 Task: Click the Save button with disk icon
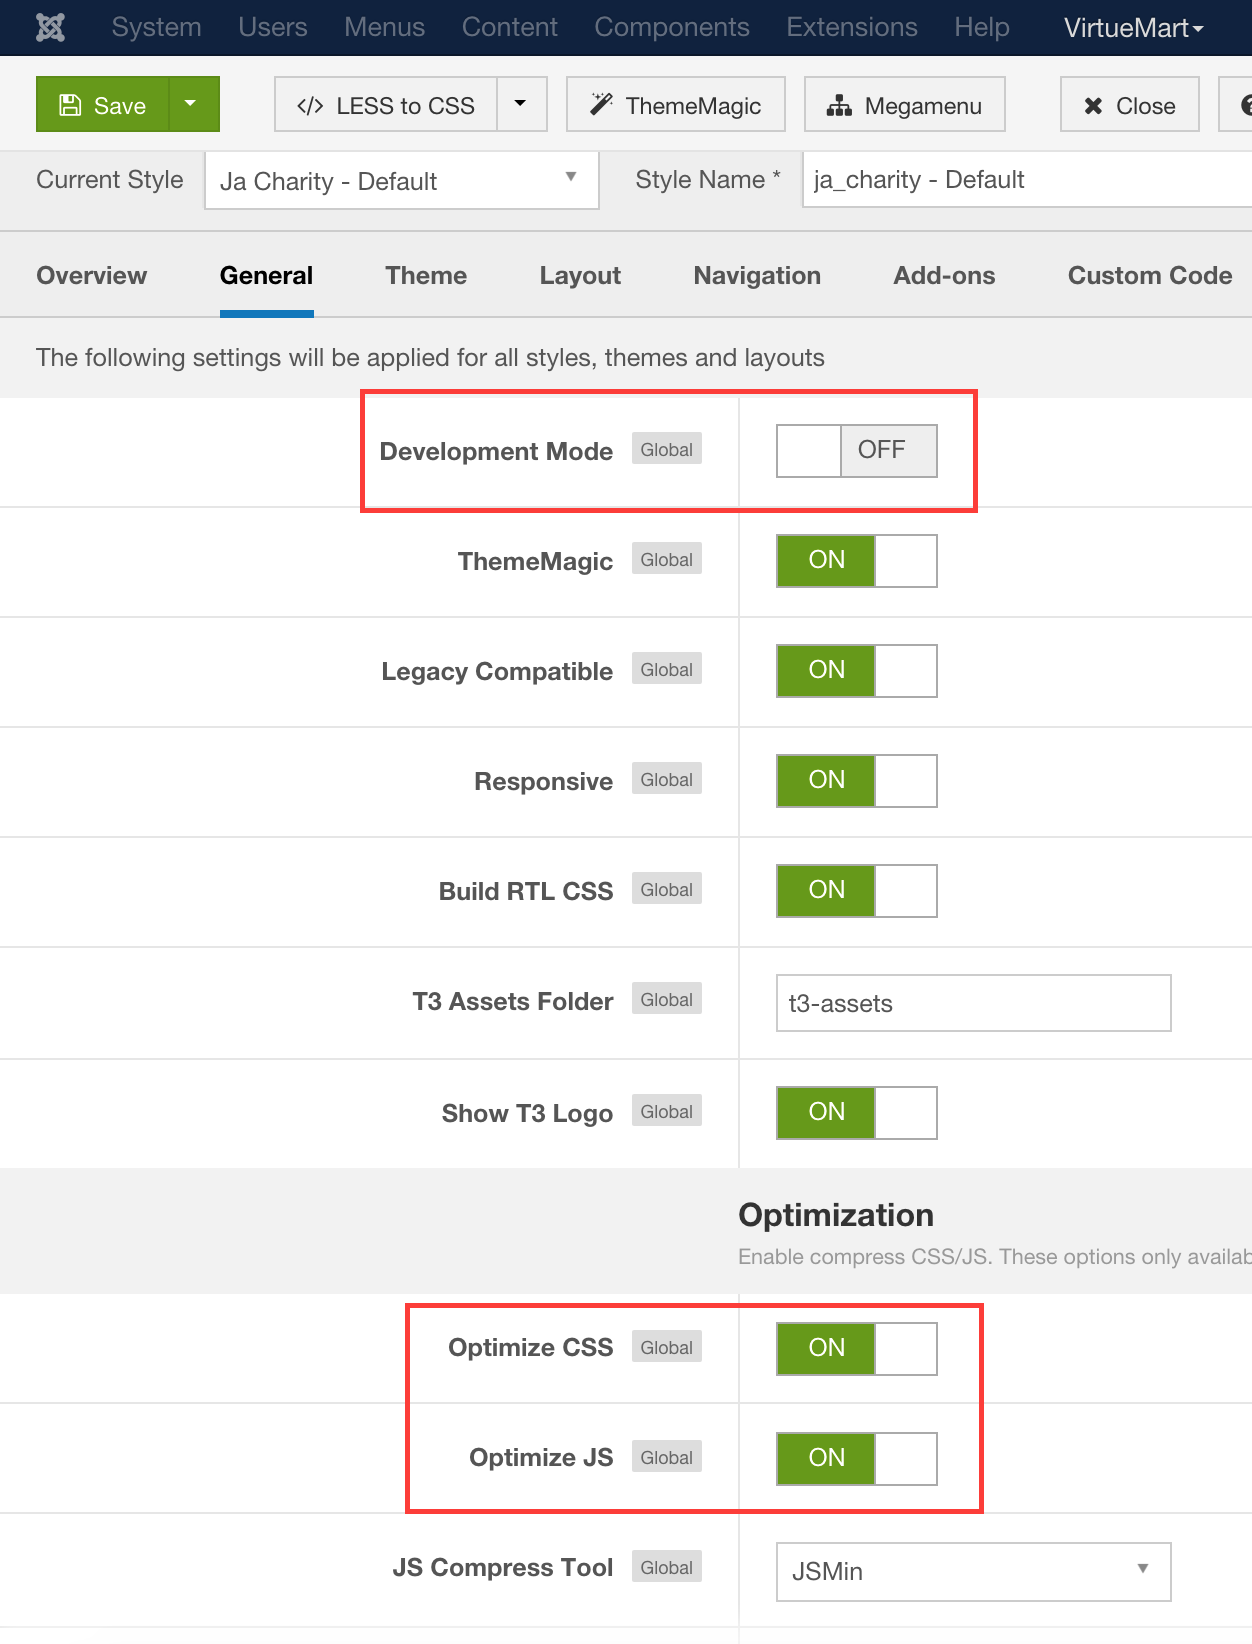tap(103, 105)
